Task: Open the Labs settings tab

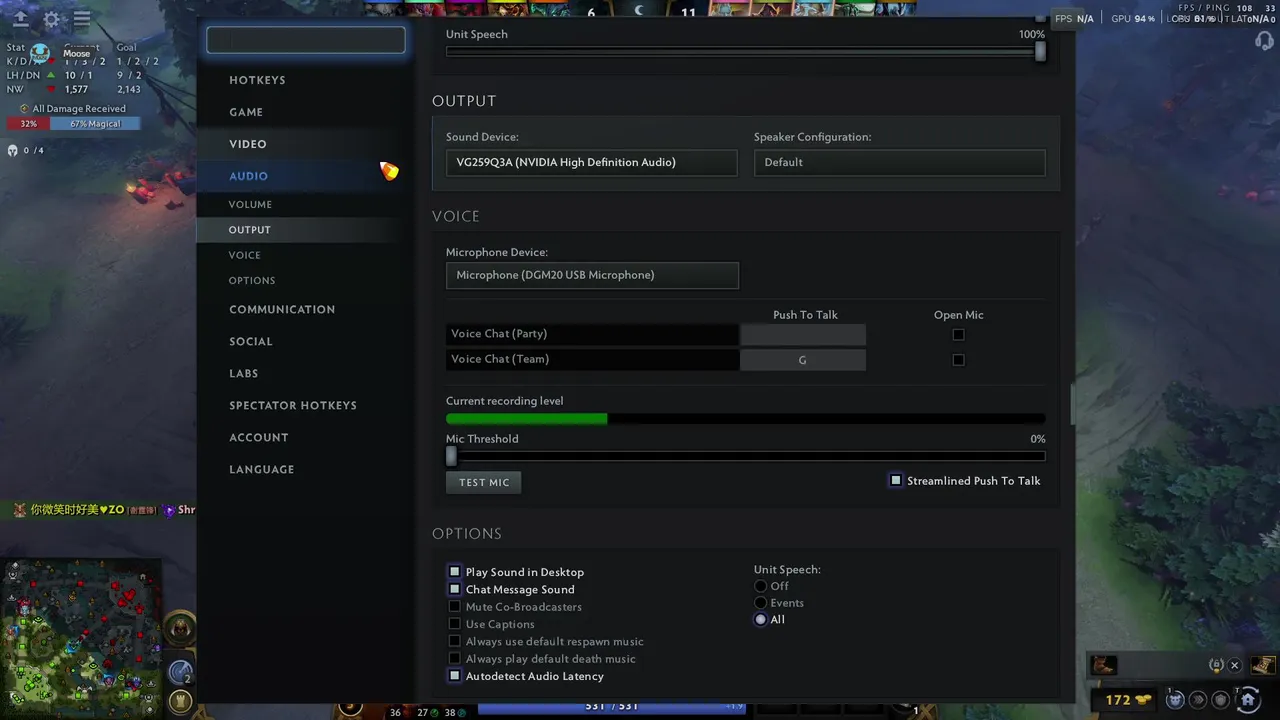Action: [244, 373]
